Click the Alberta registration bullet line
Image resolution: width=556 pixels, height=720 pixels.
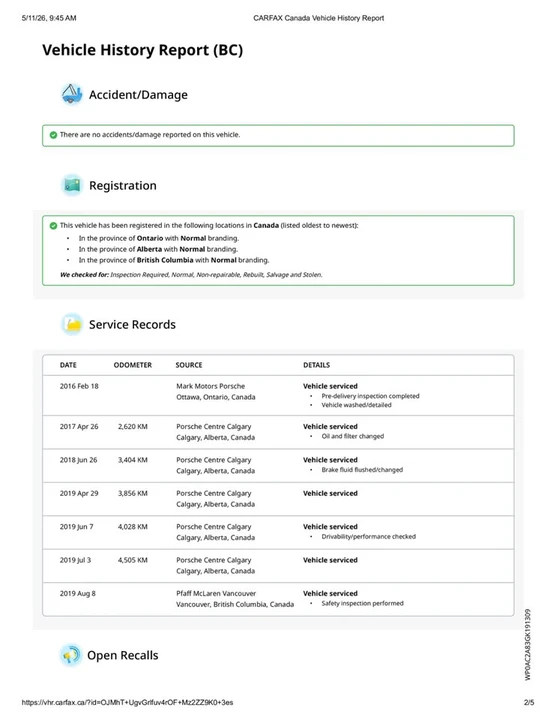click(158, 249)
